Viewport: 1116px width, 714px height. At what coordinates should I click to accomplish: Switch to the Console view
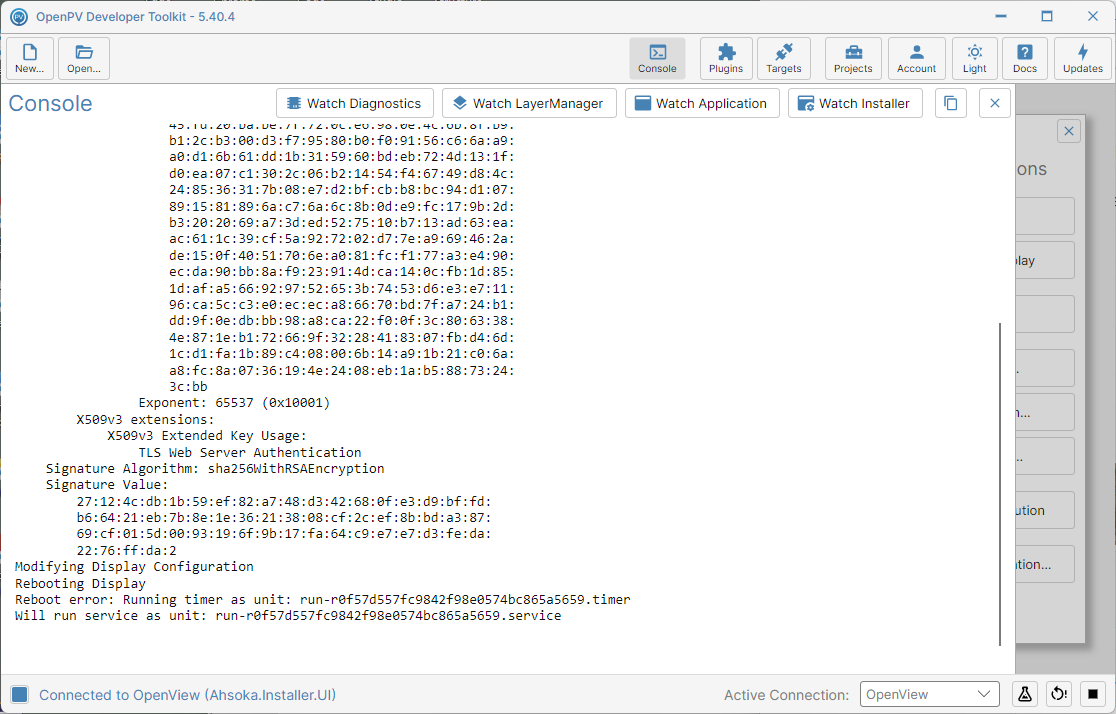(657, 58)
